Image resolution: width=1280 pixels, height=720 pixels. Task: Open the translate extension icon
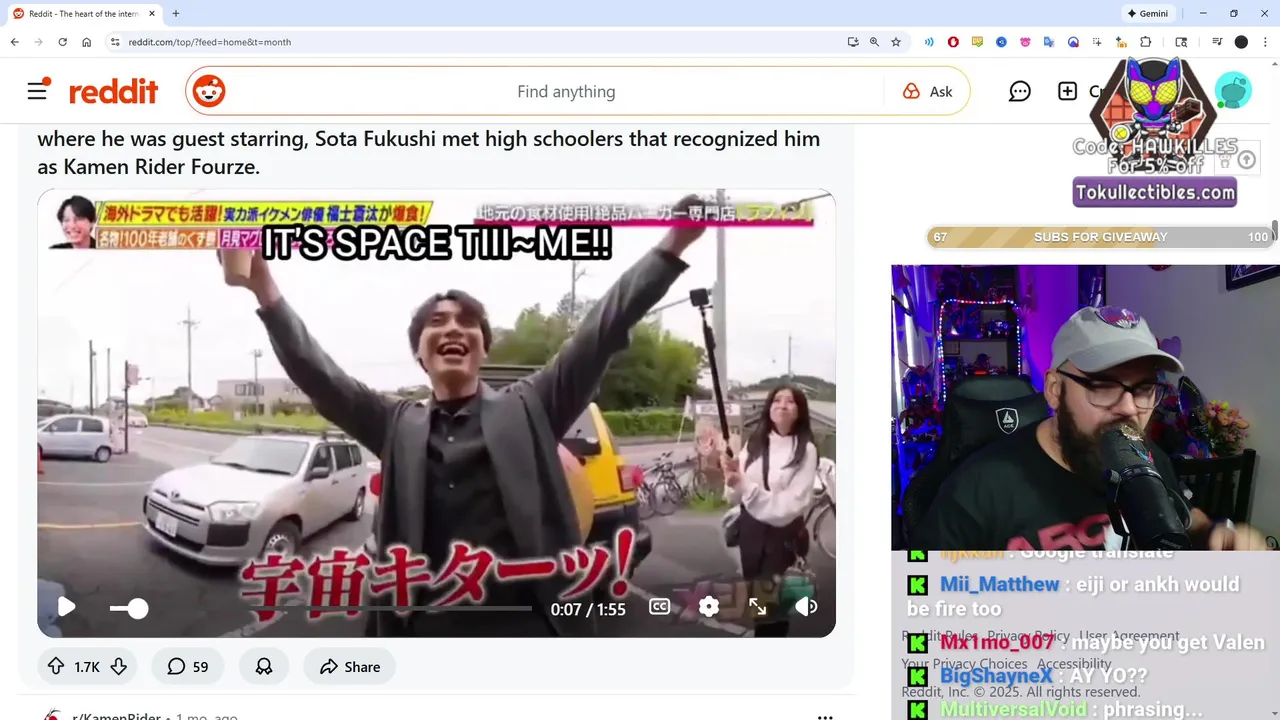point(1049,42)
